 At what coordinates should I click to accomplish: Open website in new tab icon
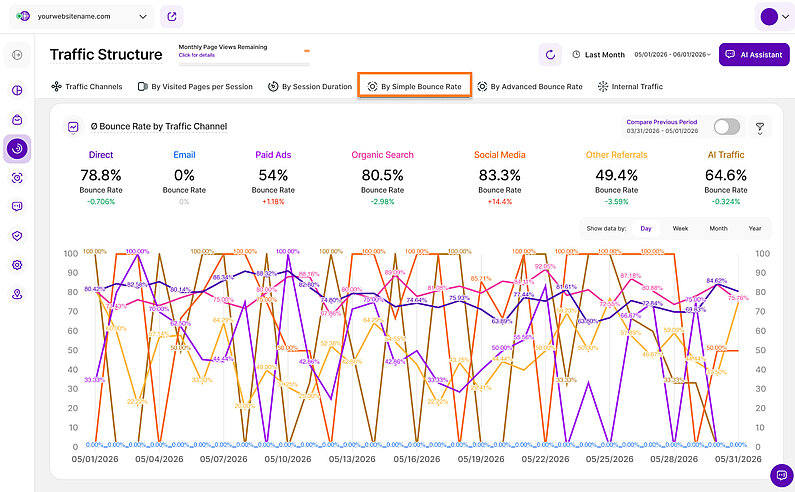(x=172, y=17)
